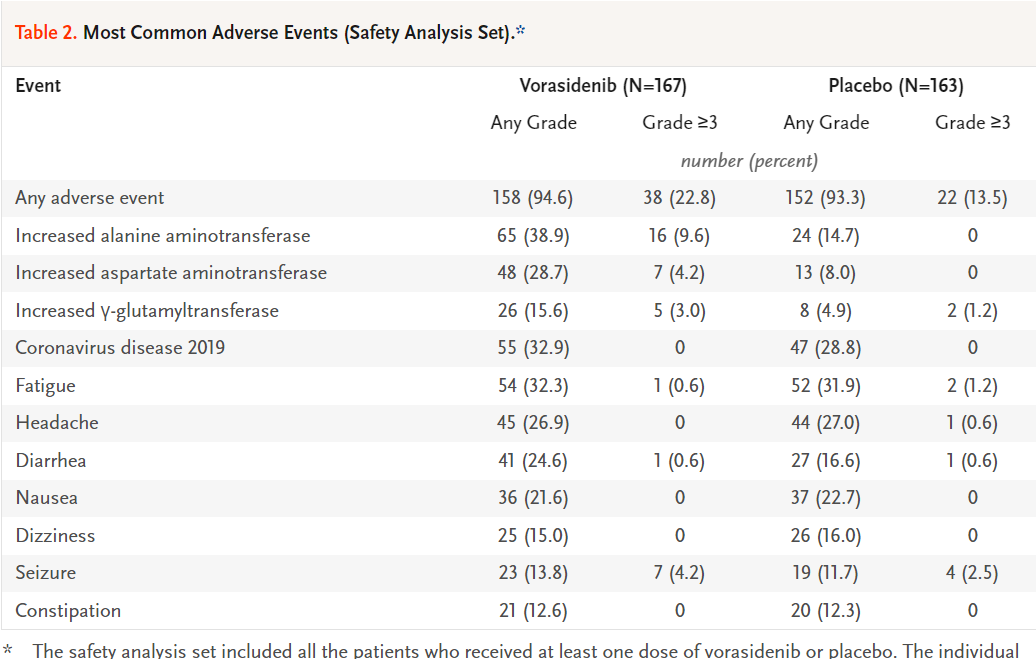Viewport: 1036px width, 662px height.
Task: Click the 'Vorasidenib (N=167)' column header
Action: pos(603,85)
